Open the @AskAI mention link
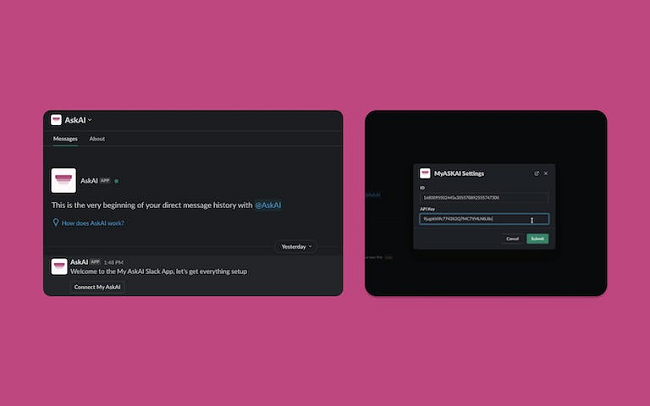This screenshot has height=406, width=650. point(267,205)
